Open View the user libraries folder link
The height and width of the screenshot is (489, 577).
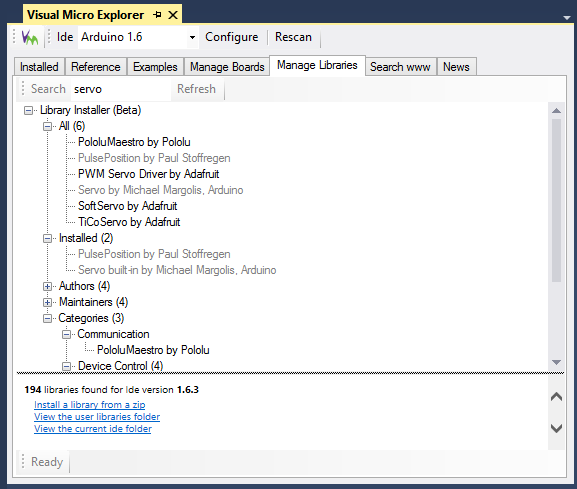97,417
